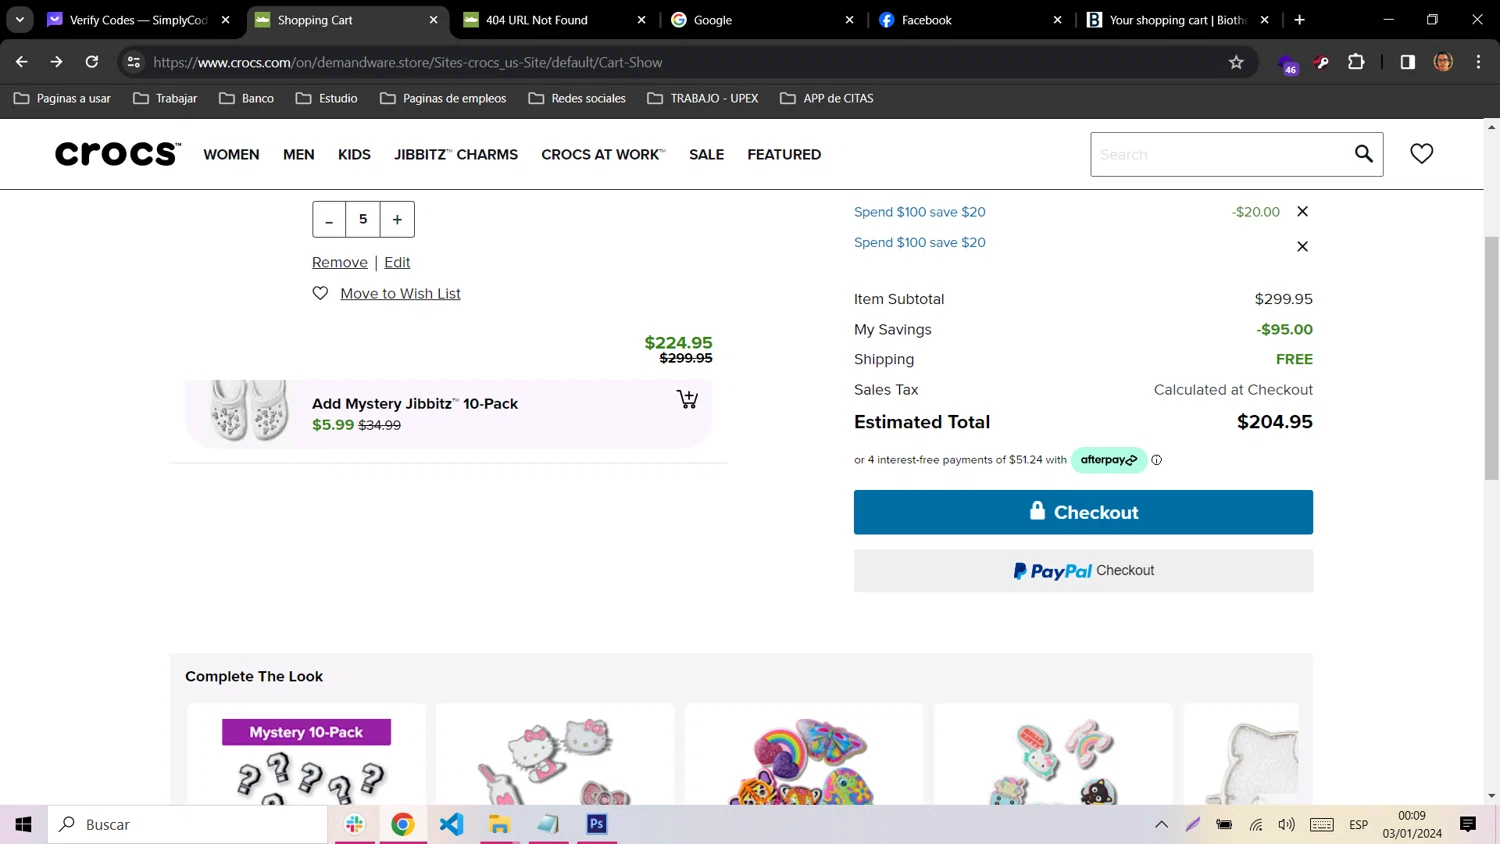Open APP de CITAS bookmark folder

pyautogui.click(x=827, y=98)
